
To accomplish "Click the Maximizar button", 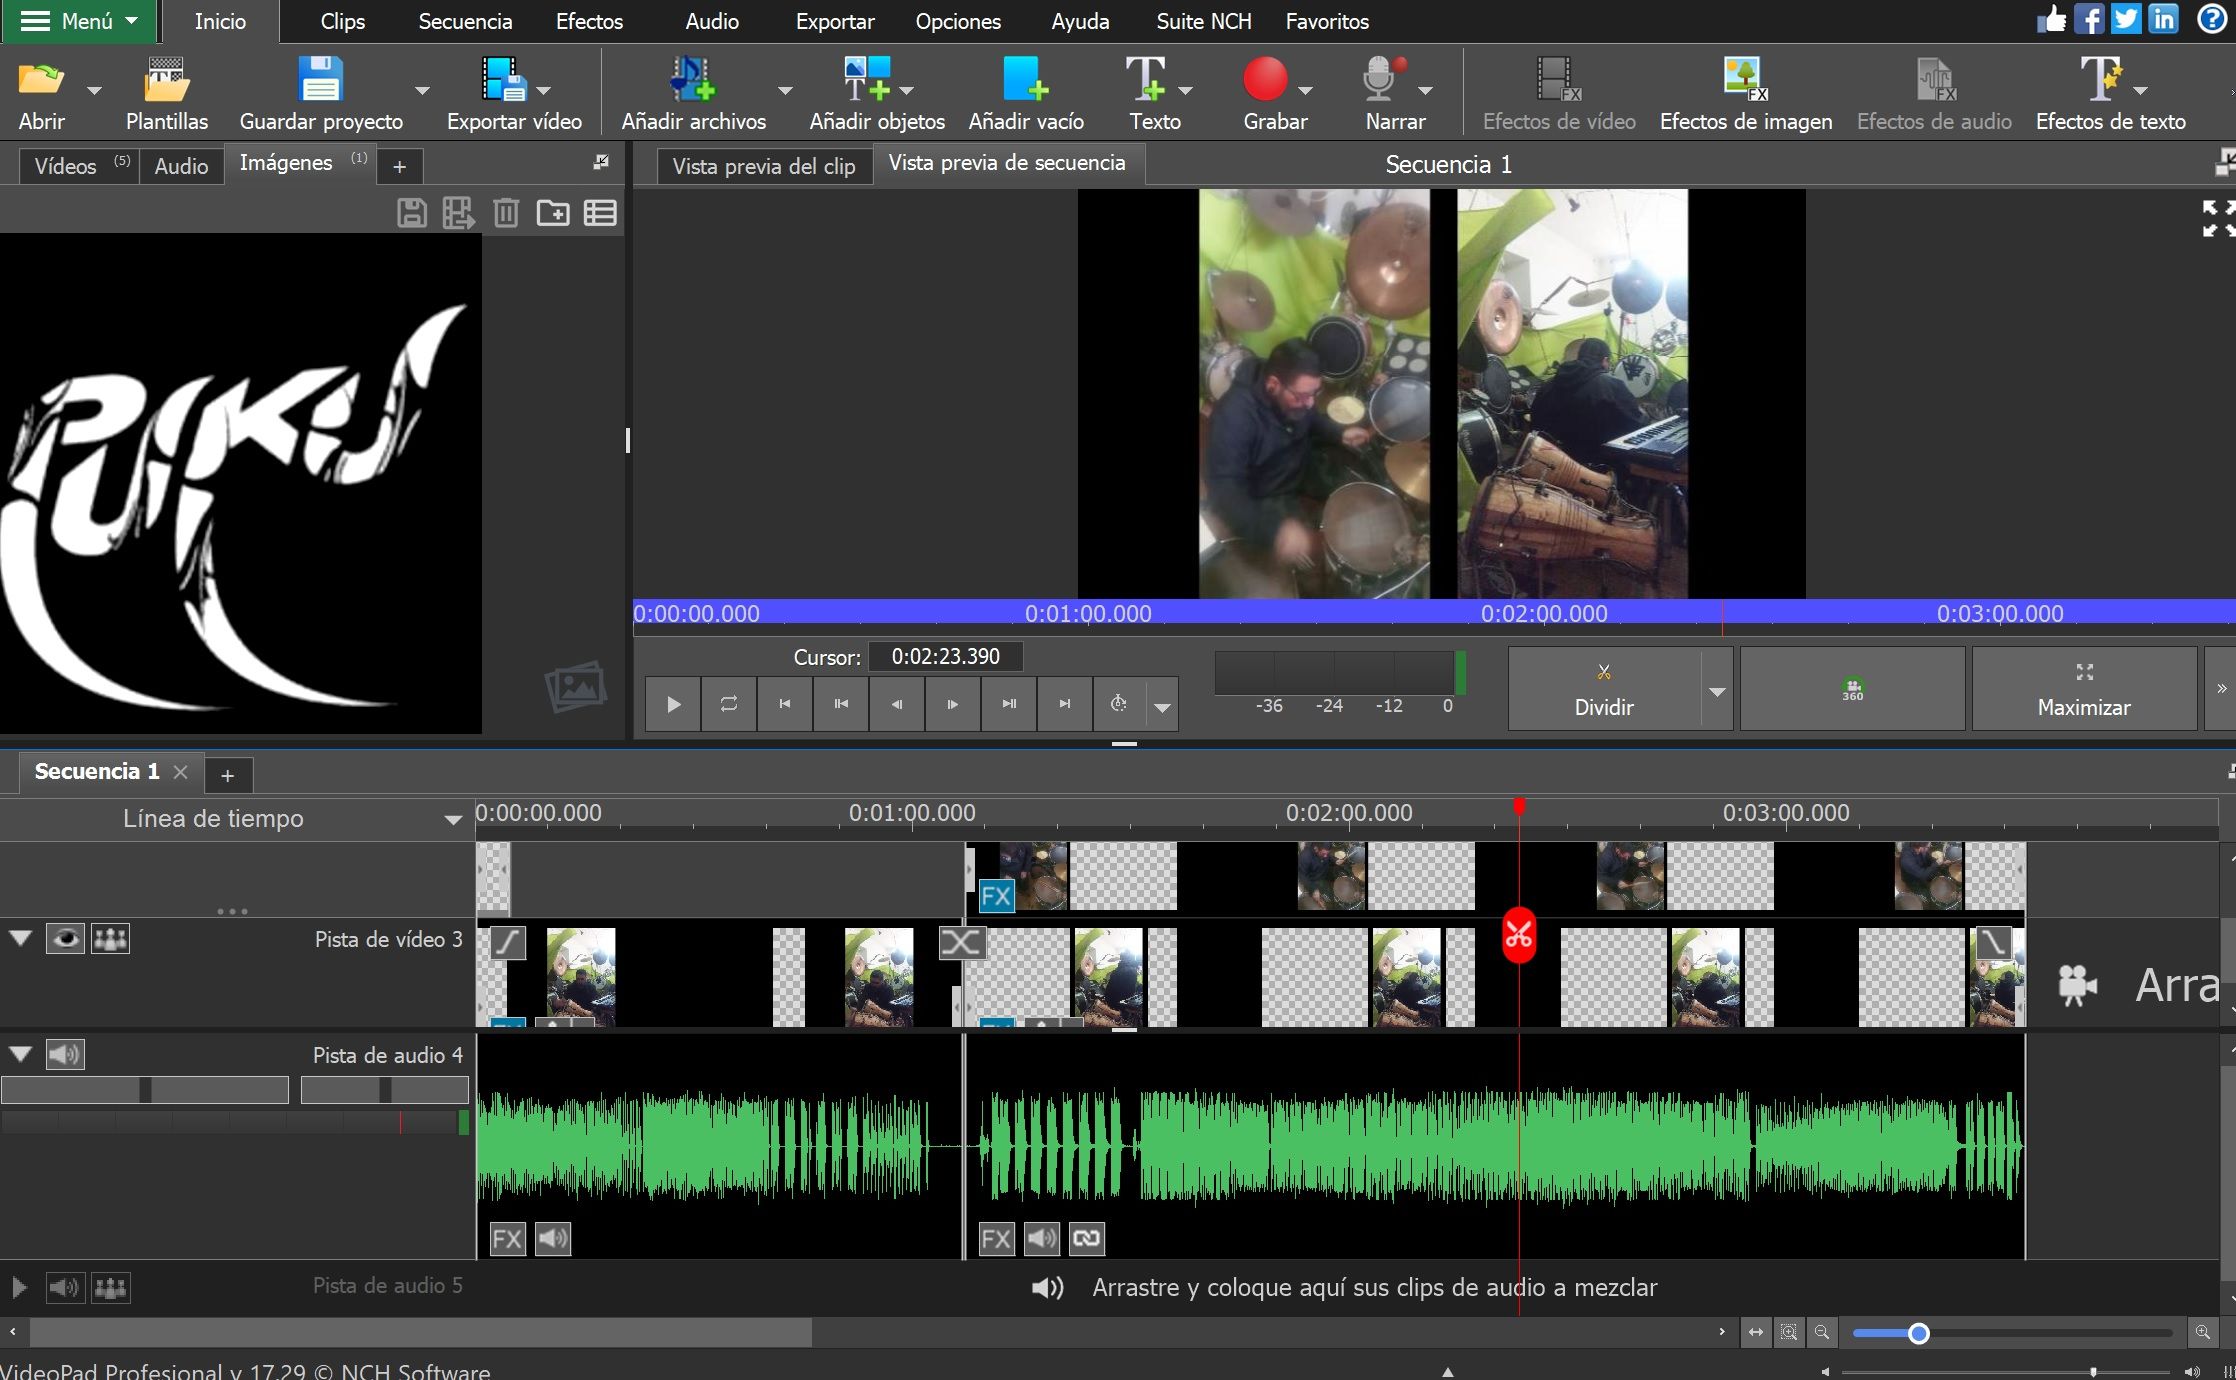I will pyautogui.click(x=2083, y=689).
